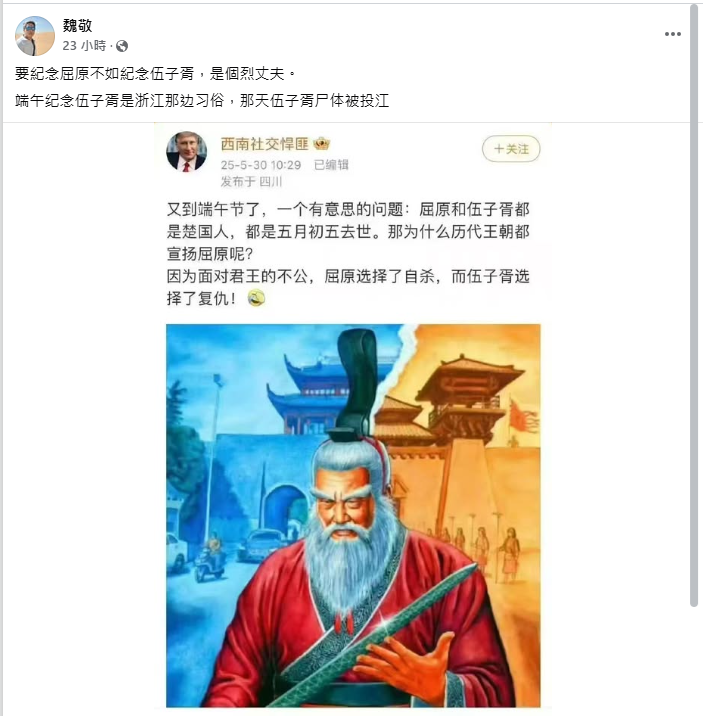This screenshot has height=716, width=703.
Task: Open the painting of the bearded elder
Action: tap(353, 516)
